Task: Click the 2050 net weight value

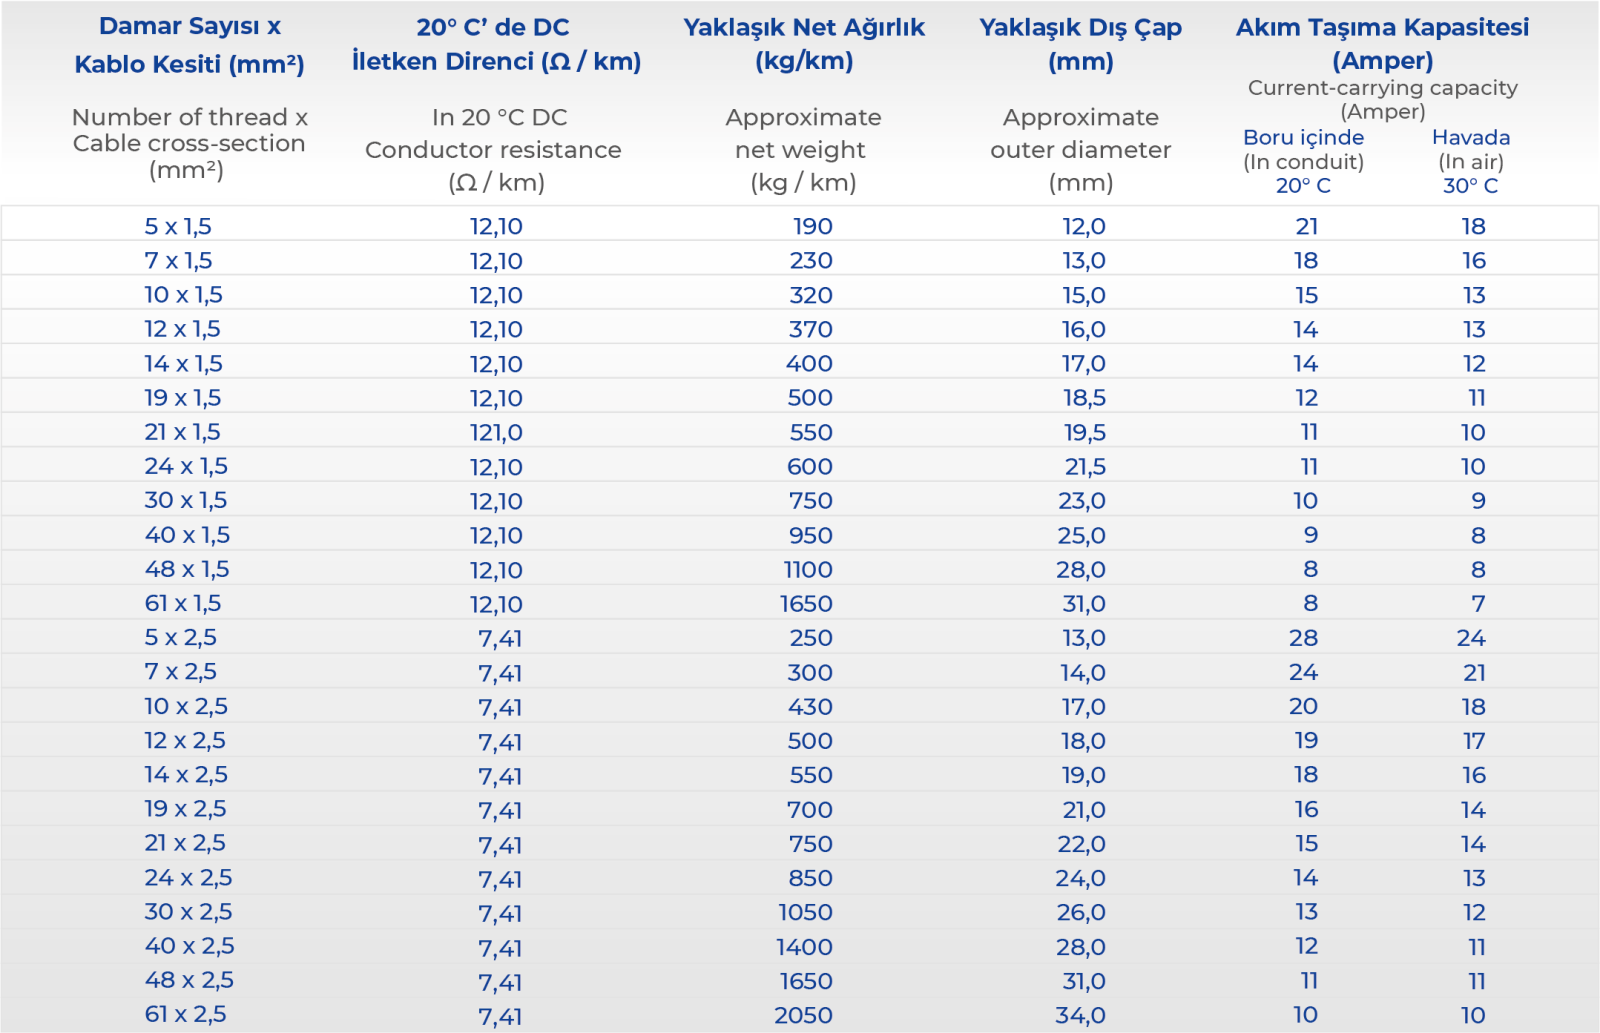Action: (803, 1015)
